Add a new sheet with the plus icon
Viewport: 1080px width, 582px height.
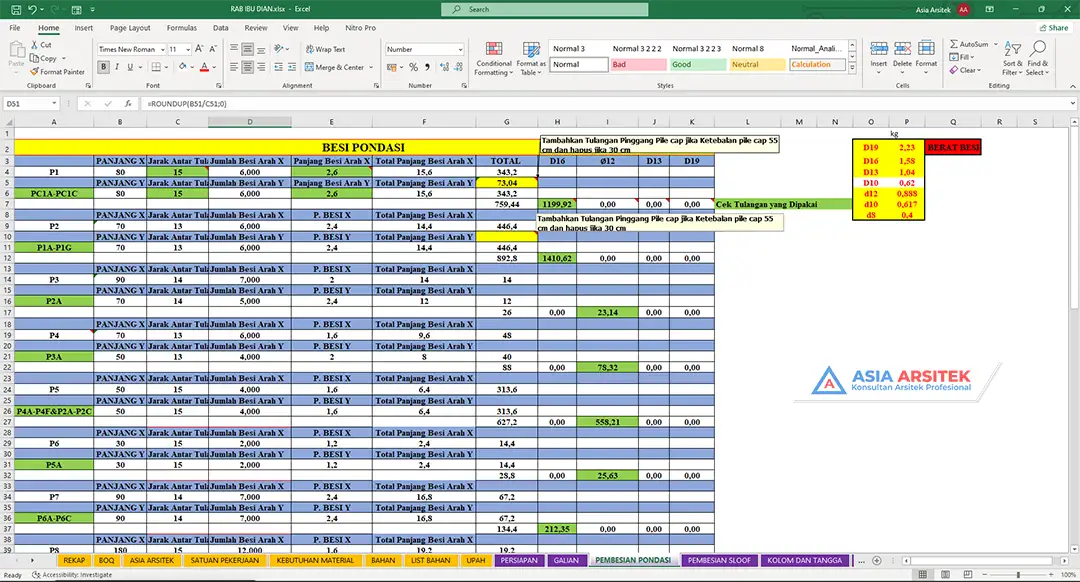tap(877, 561)
